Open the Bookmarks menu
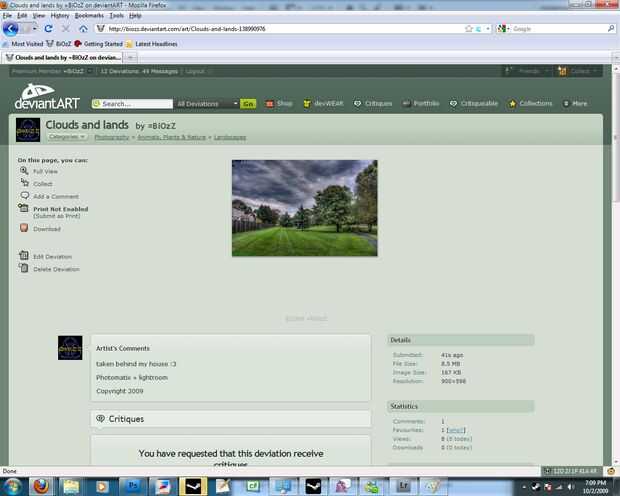 point(89,15)
